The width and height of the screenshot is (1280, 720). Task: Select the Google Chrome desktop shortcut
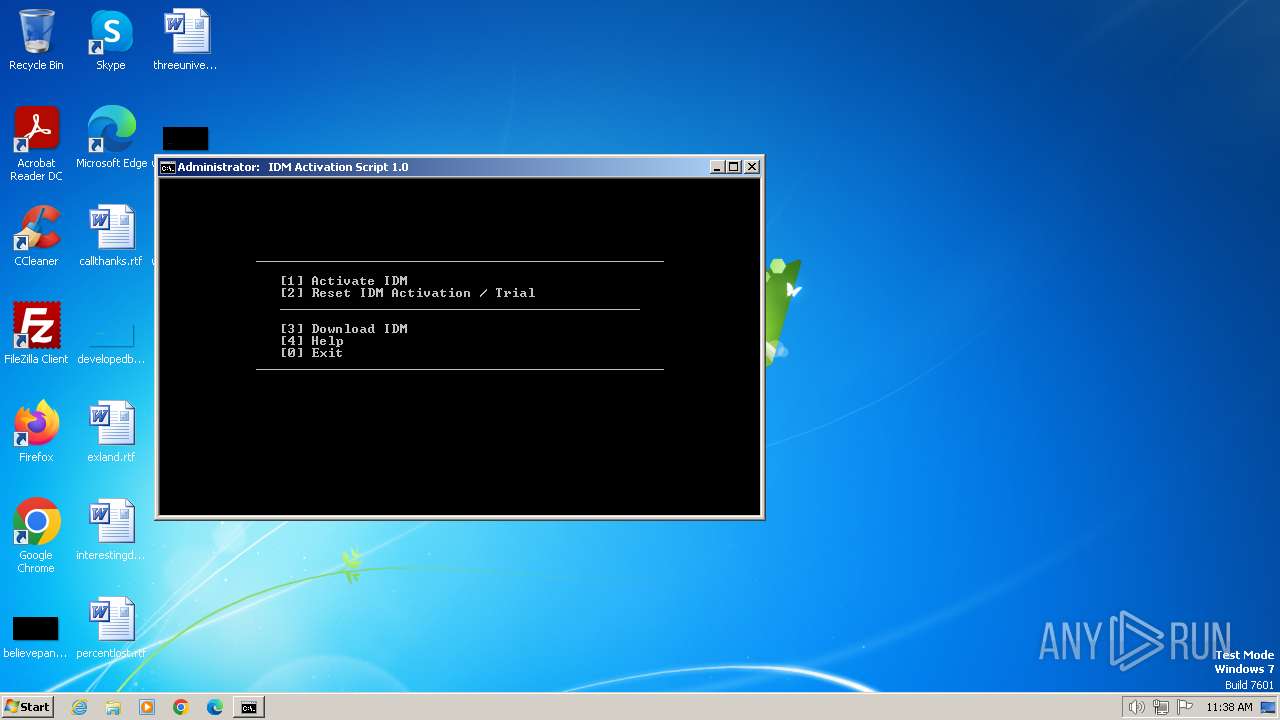36,536
